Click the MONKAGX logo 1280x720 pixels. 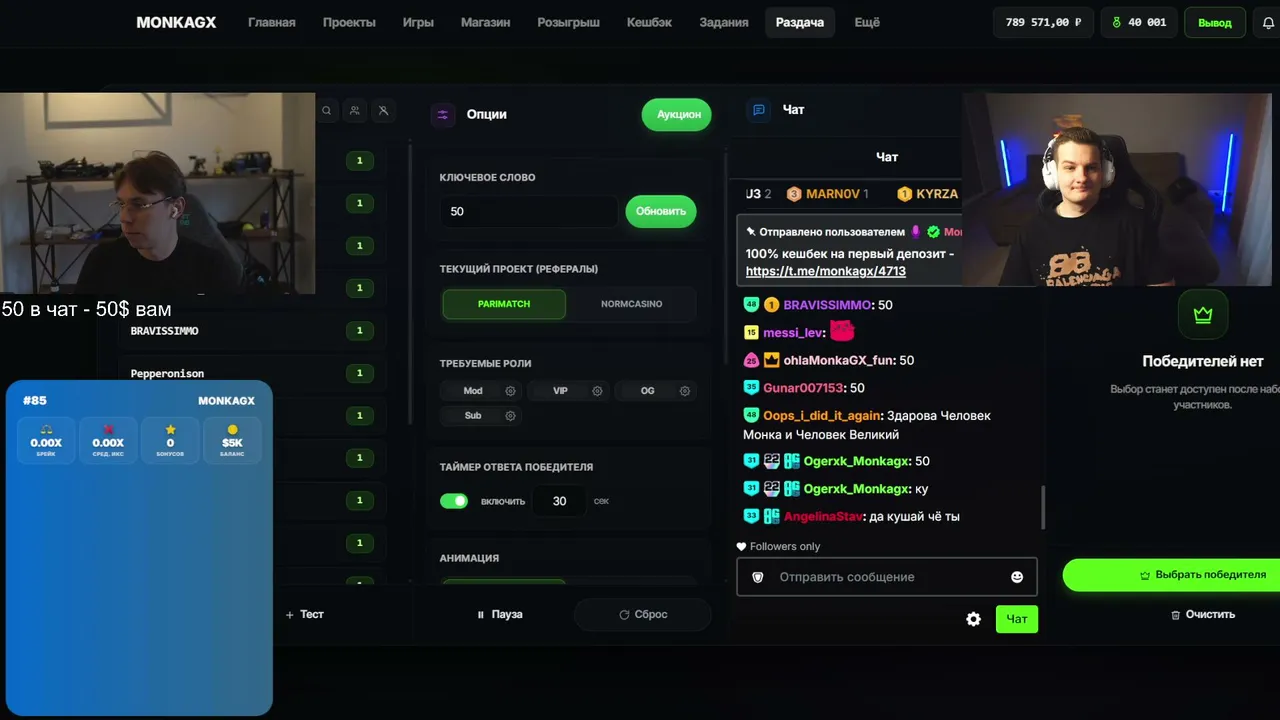(176, 22)
